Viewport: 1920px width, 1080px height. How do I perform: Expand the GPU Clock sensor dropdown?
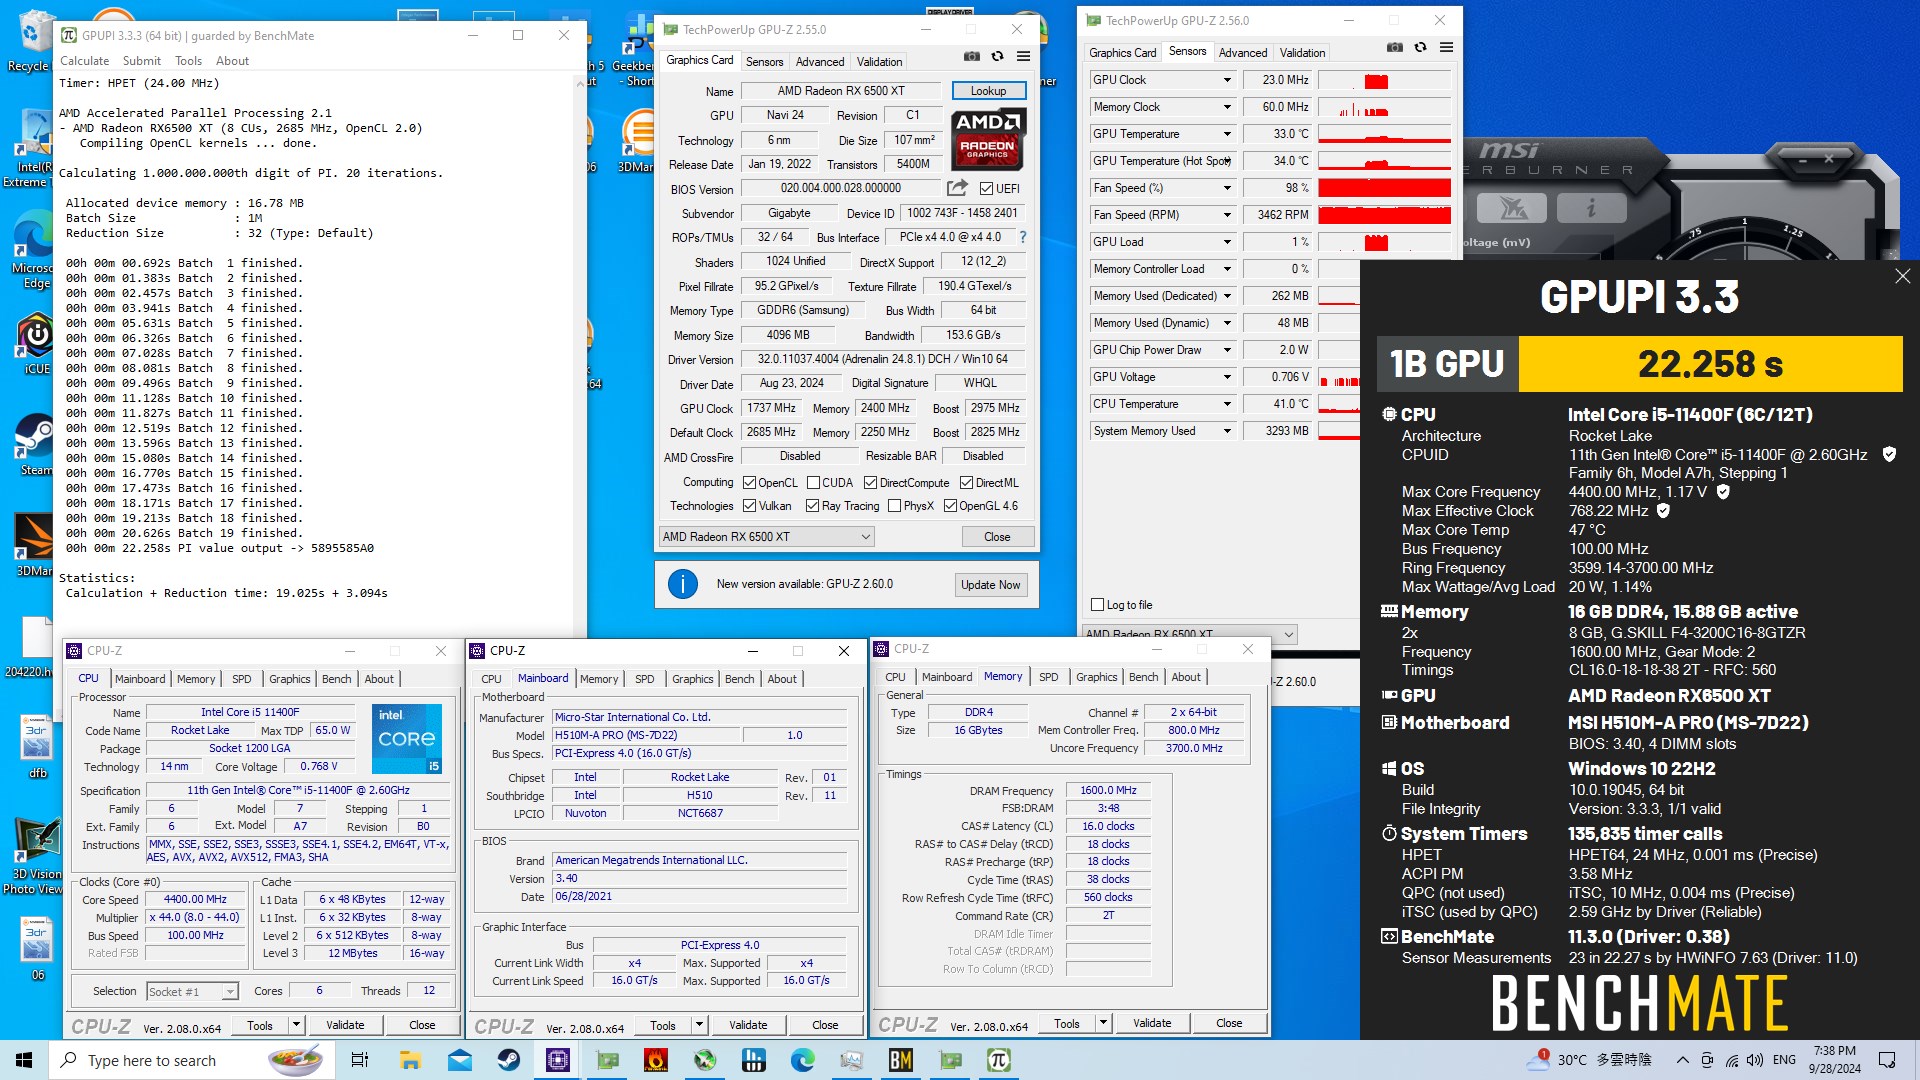[1227, 80]
